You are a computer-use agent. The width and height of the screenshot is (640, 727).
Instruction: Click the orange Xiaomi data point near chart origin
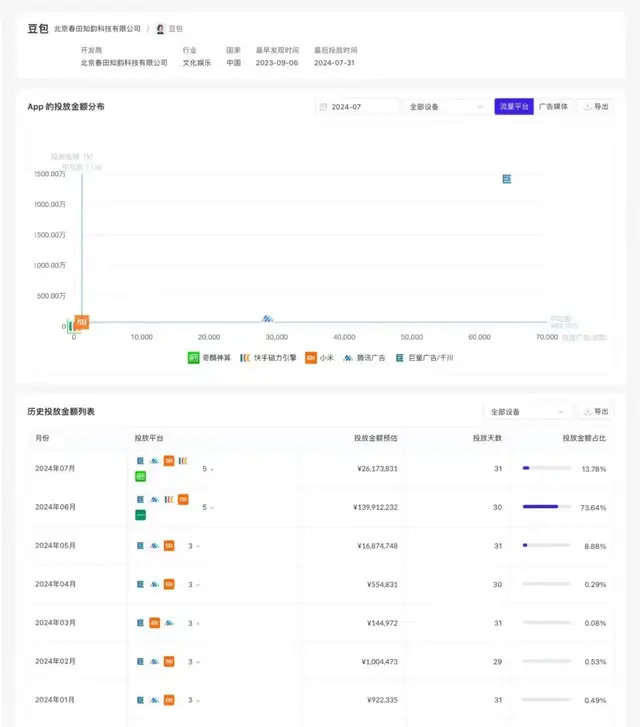coord(82,322)
